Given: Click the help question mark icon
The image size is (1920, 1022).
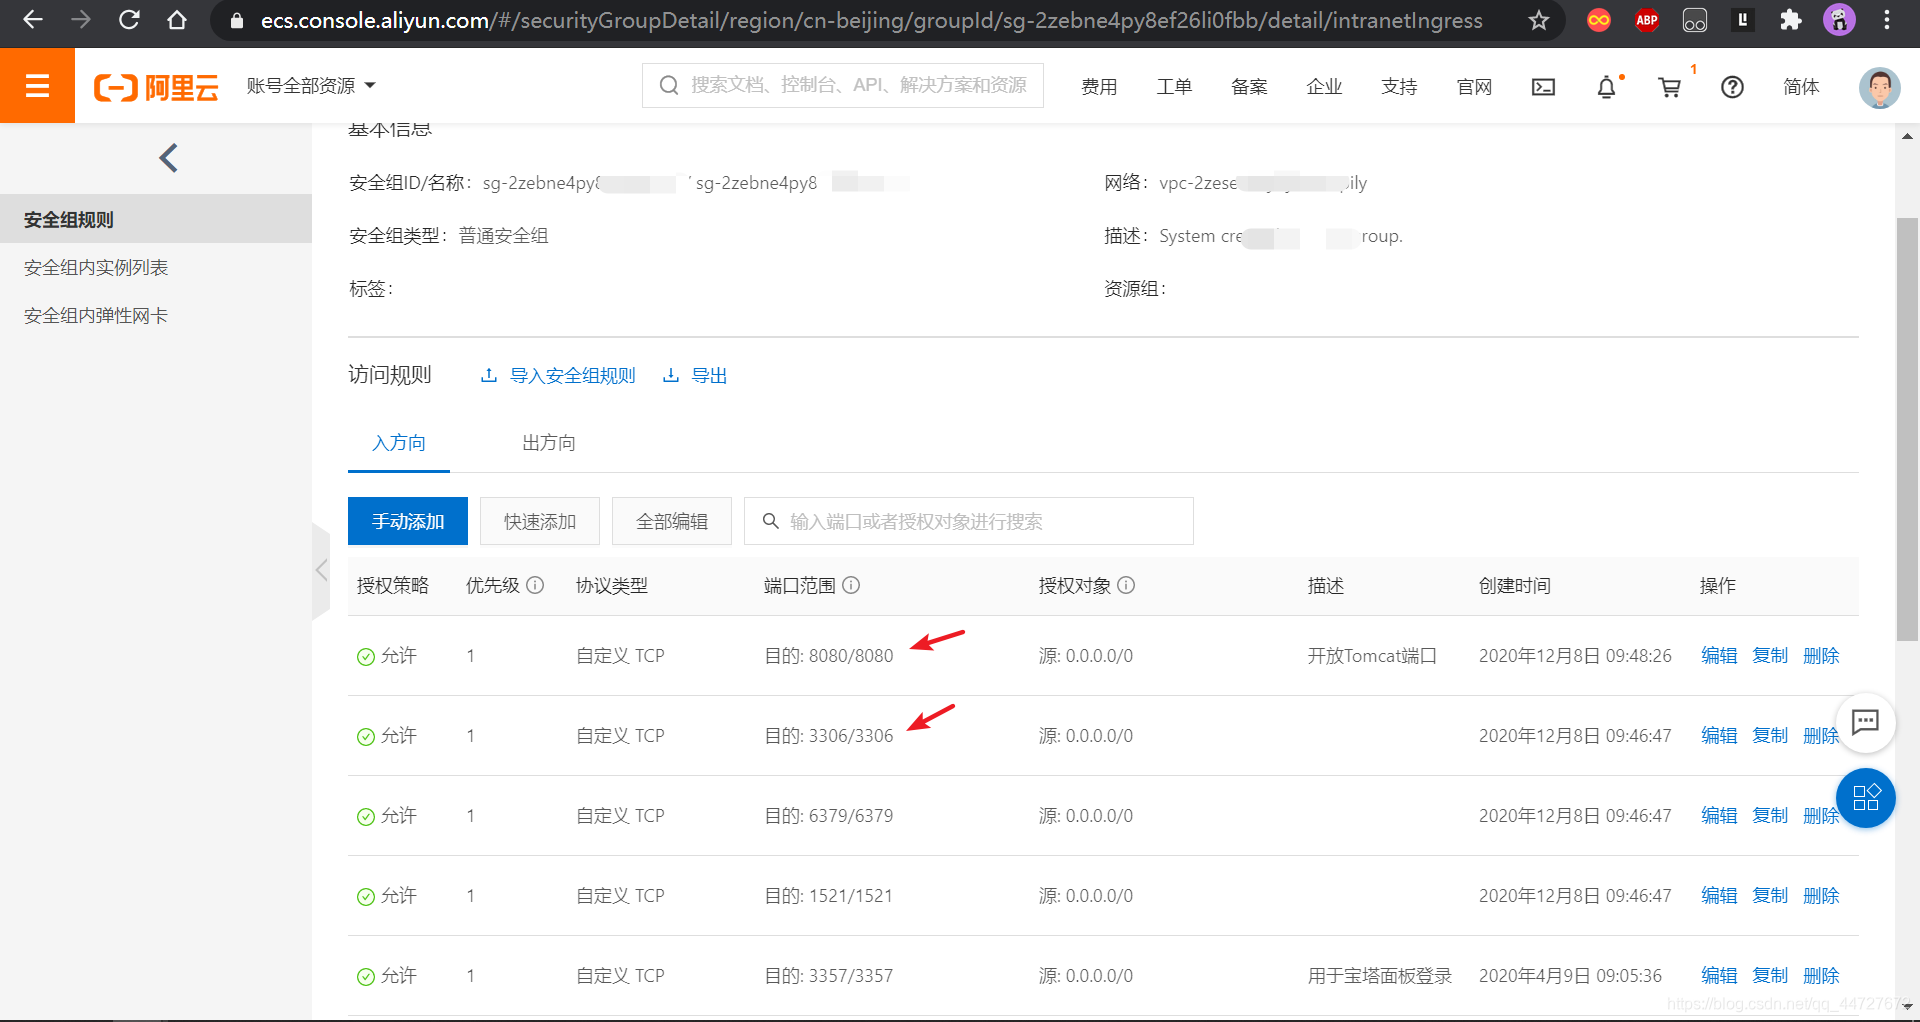Looking at the screenshot, I should pyautogui.click(x=1733, y=88).
